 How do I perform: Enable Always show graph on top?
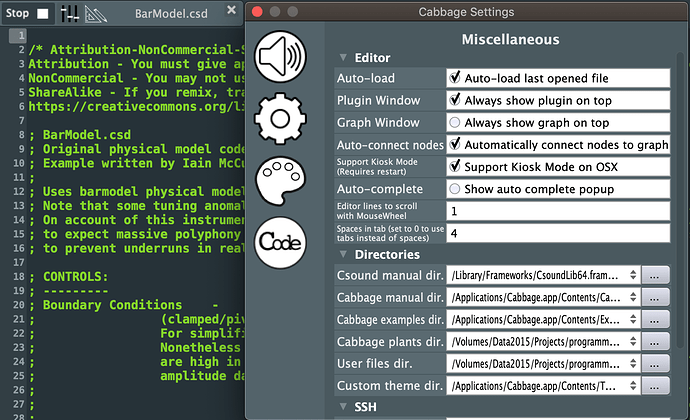[x=455, y=122]
